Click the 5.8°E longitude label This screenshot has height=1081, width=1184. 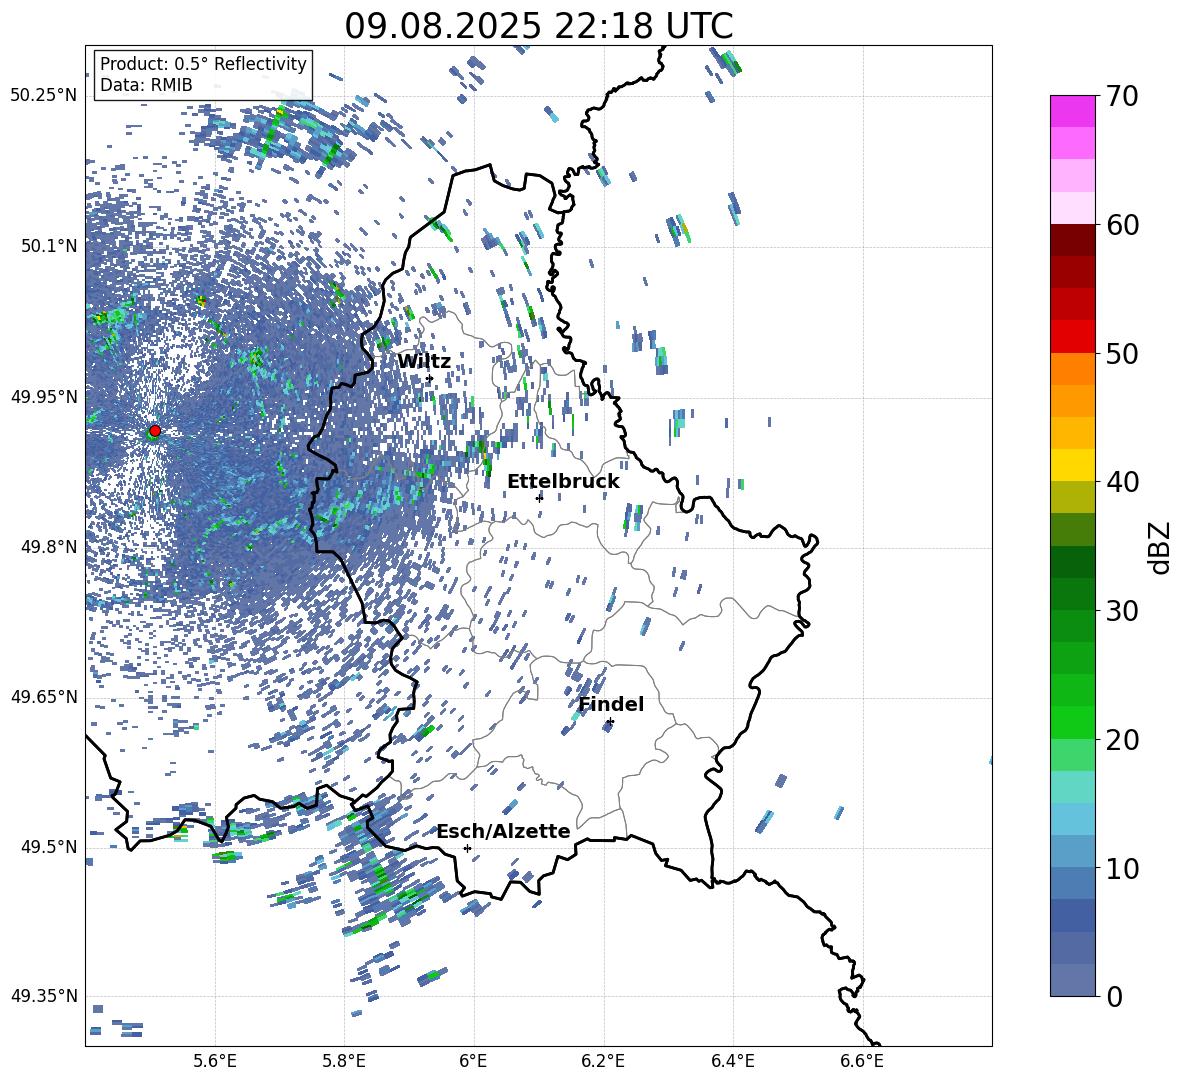pyautogui.click(x=344, y=1061)
